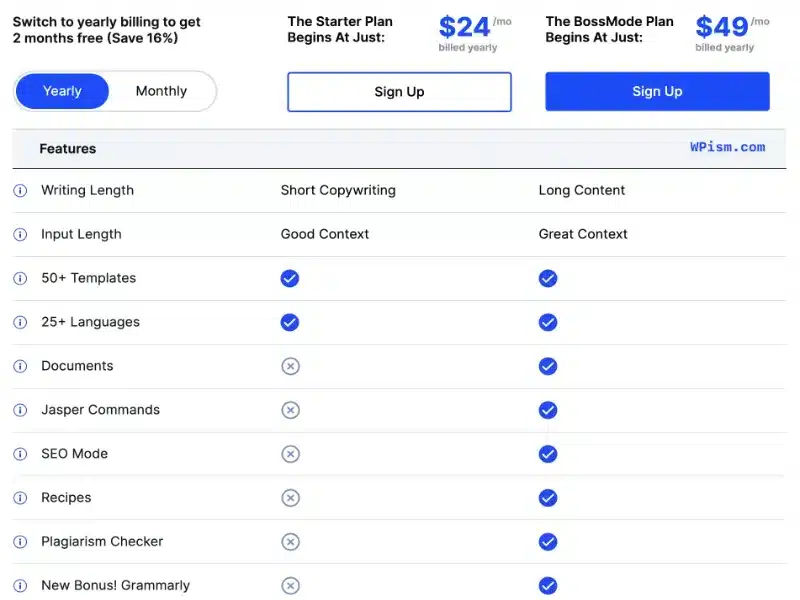
Task: Click BossMode checkmark for SEO Mode
Action: [x=548, y=454]
